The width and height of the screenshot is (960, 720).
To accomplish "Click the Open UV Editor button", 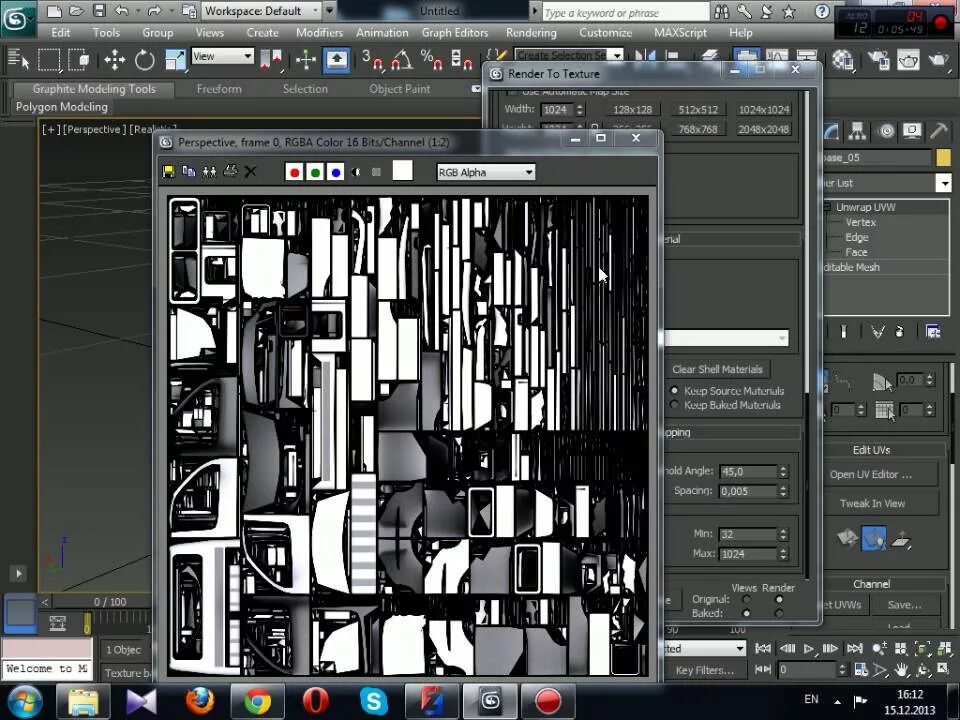I will (871, 474).
